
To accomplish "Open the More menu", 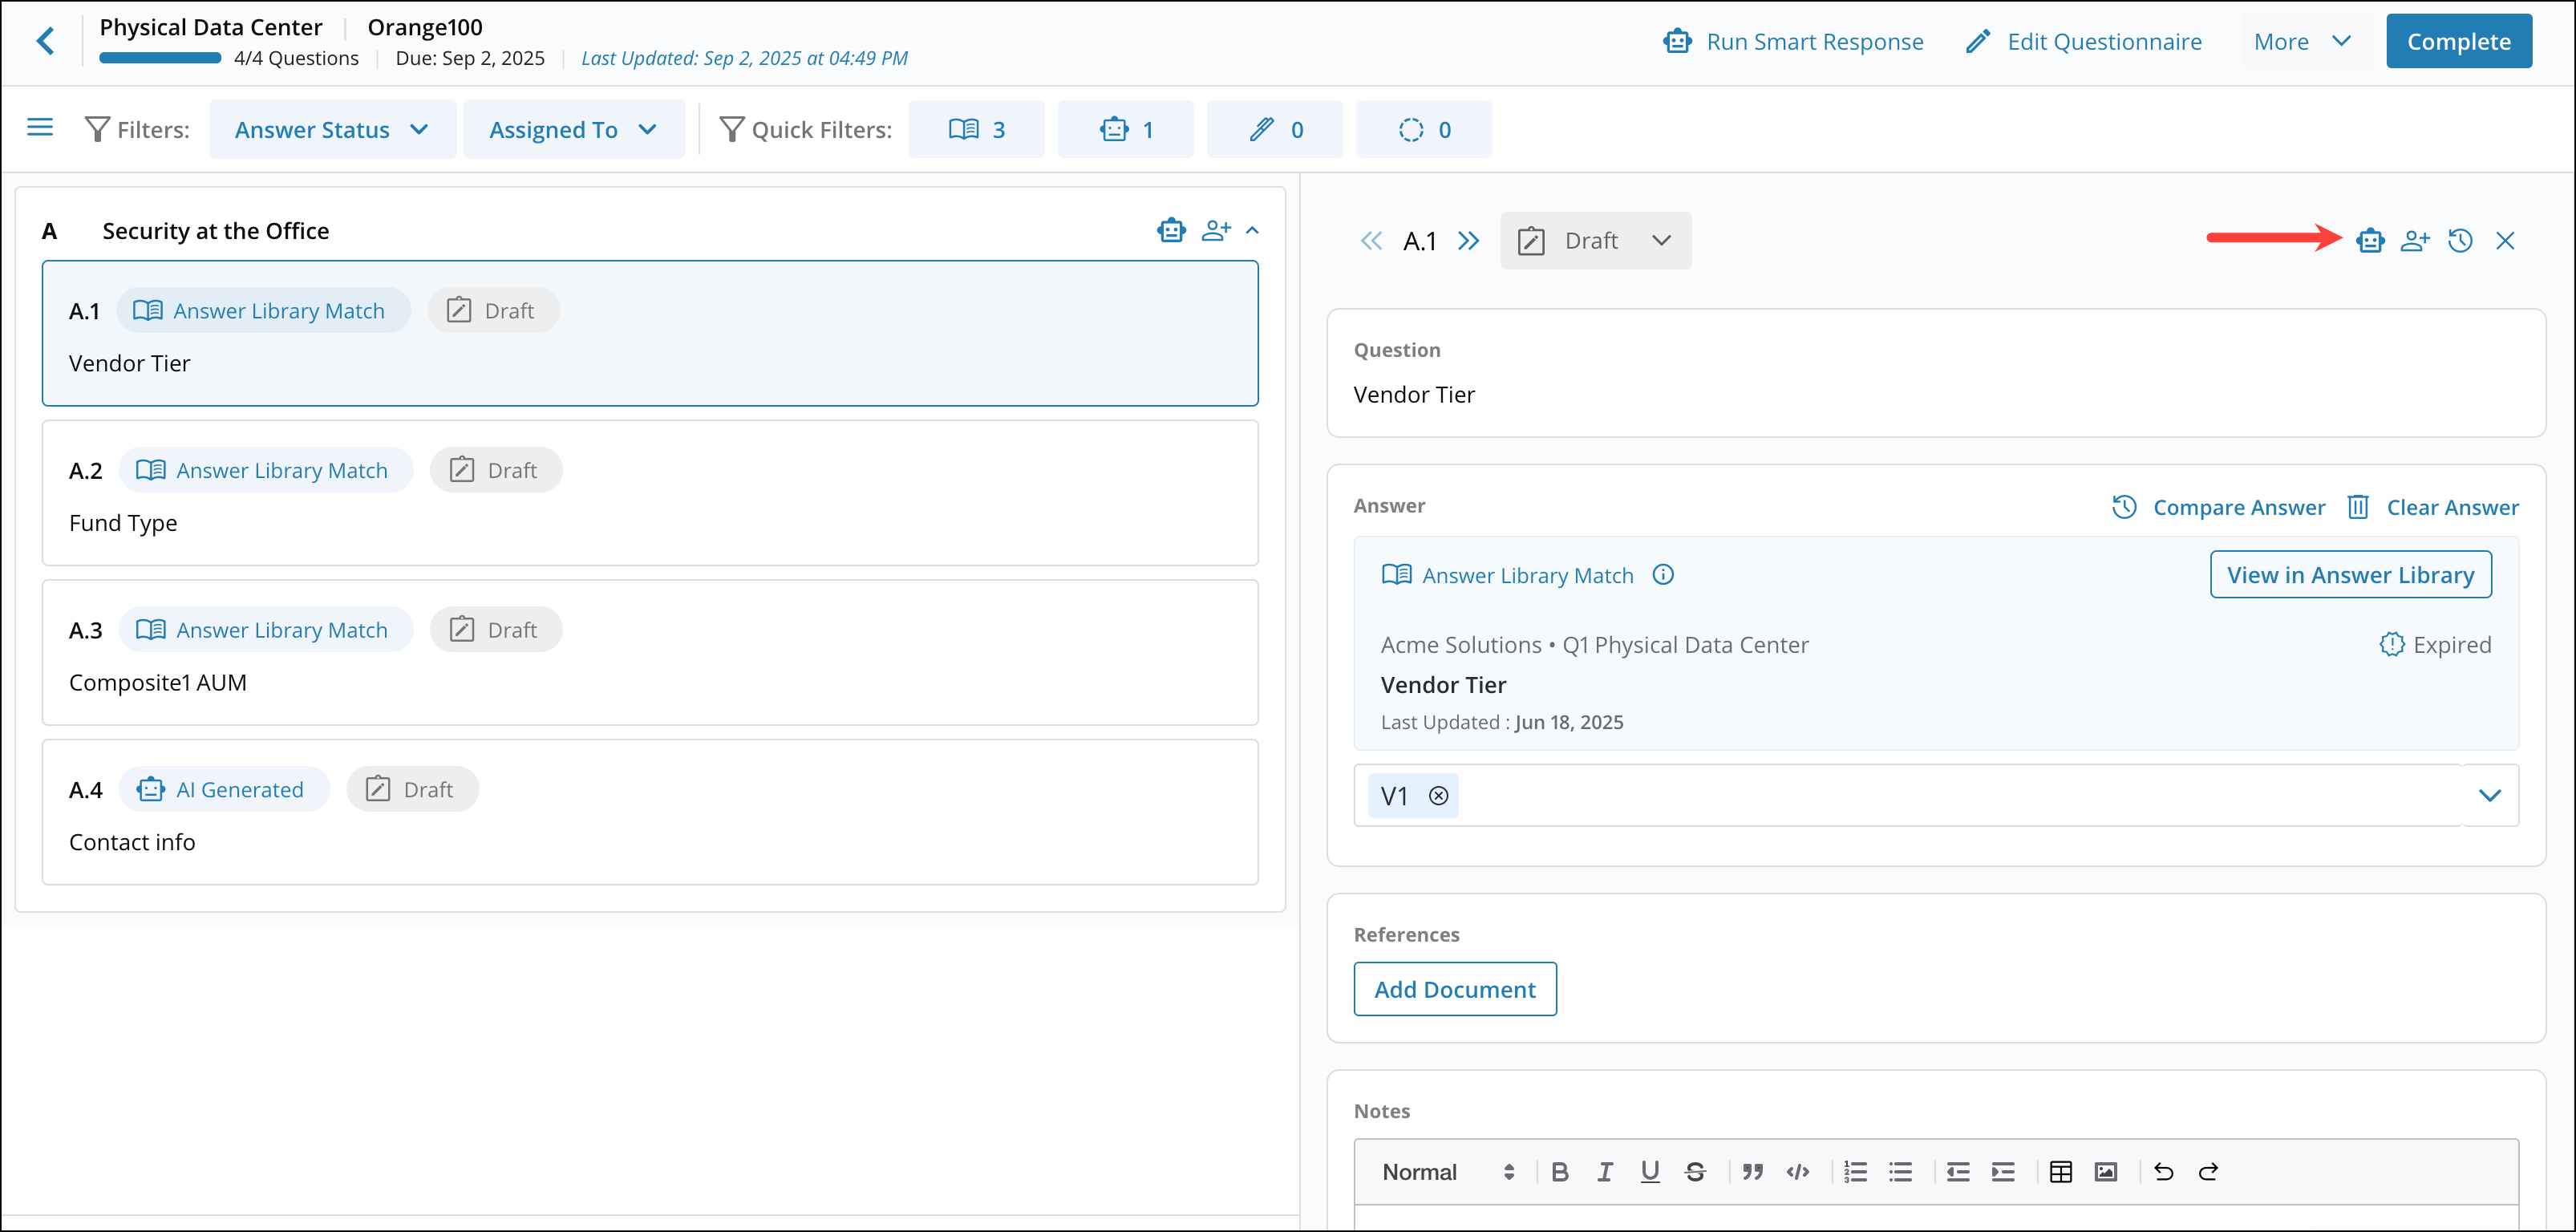I will point(2302,41).
